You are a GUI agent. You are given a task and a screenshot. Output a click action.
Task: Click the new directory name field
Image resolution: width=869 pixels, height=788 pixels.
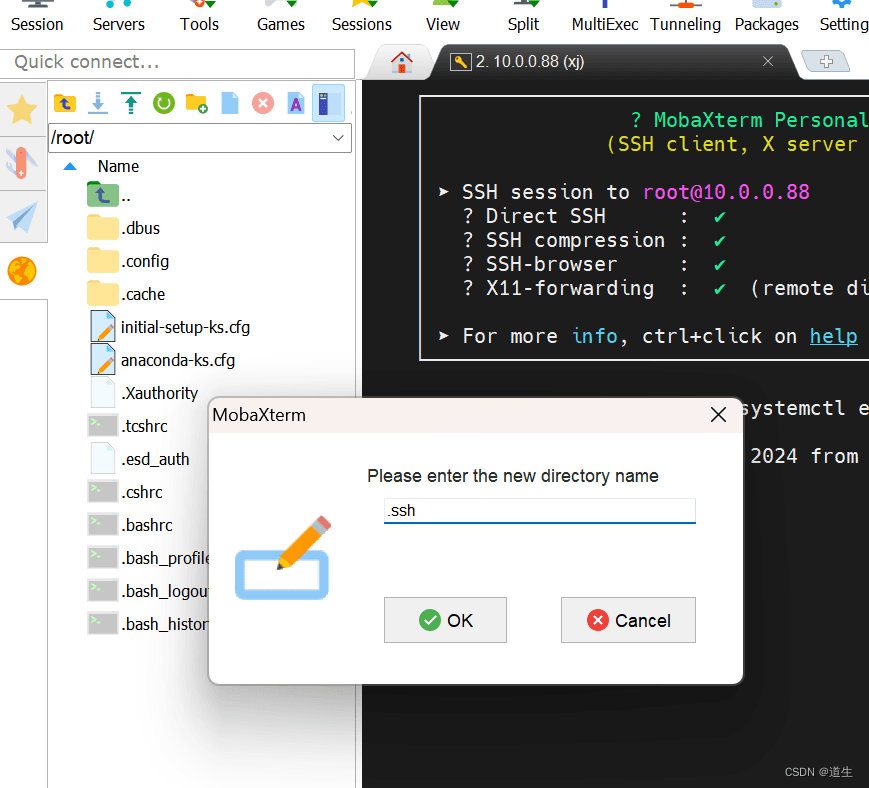[x=540, y=510]
